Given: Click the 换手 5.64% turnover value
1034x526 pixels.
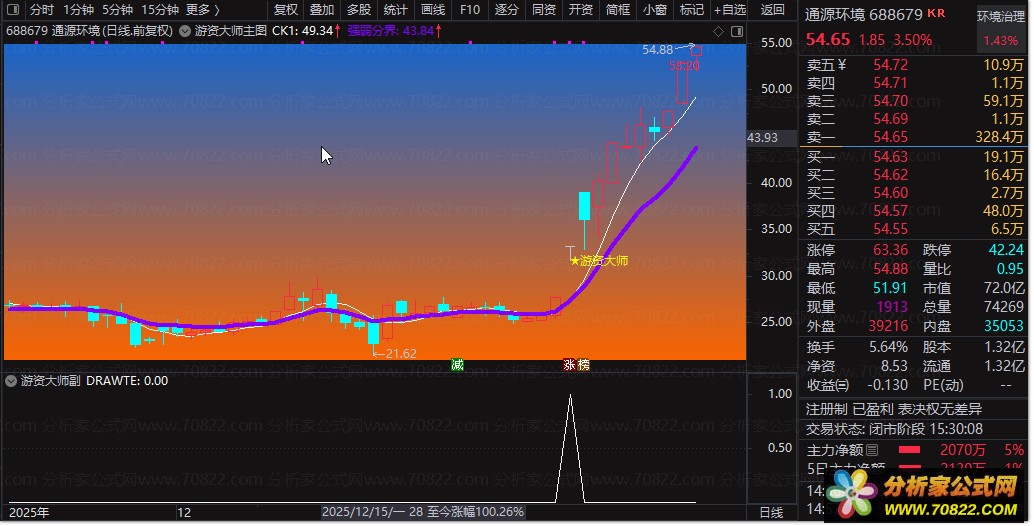Looking at the screenshot, I should [x=888, y=347].
